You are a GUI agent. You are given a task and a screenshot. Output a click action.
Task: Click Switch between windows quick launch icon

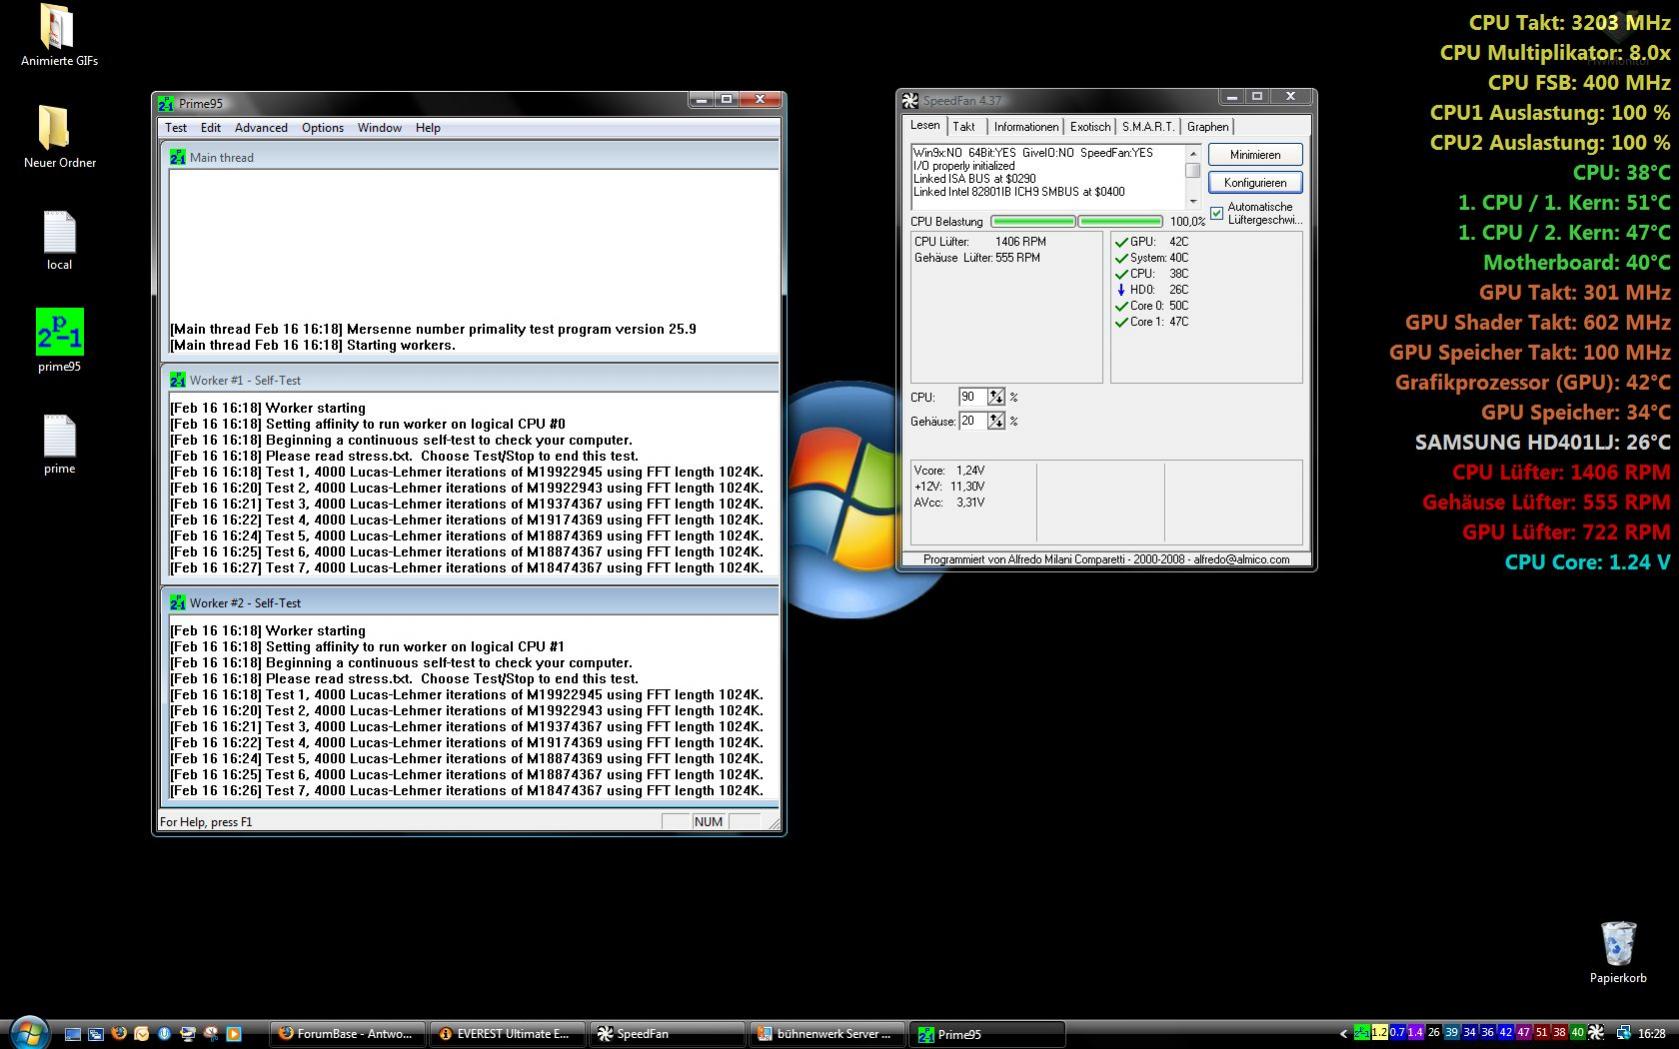tap(95, 1034)
